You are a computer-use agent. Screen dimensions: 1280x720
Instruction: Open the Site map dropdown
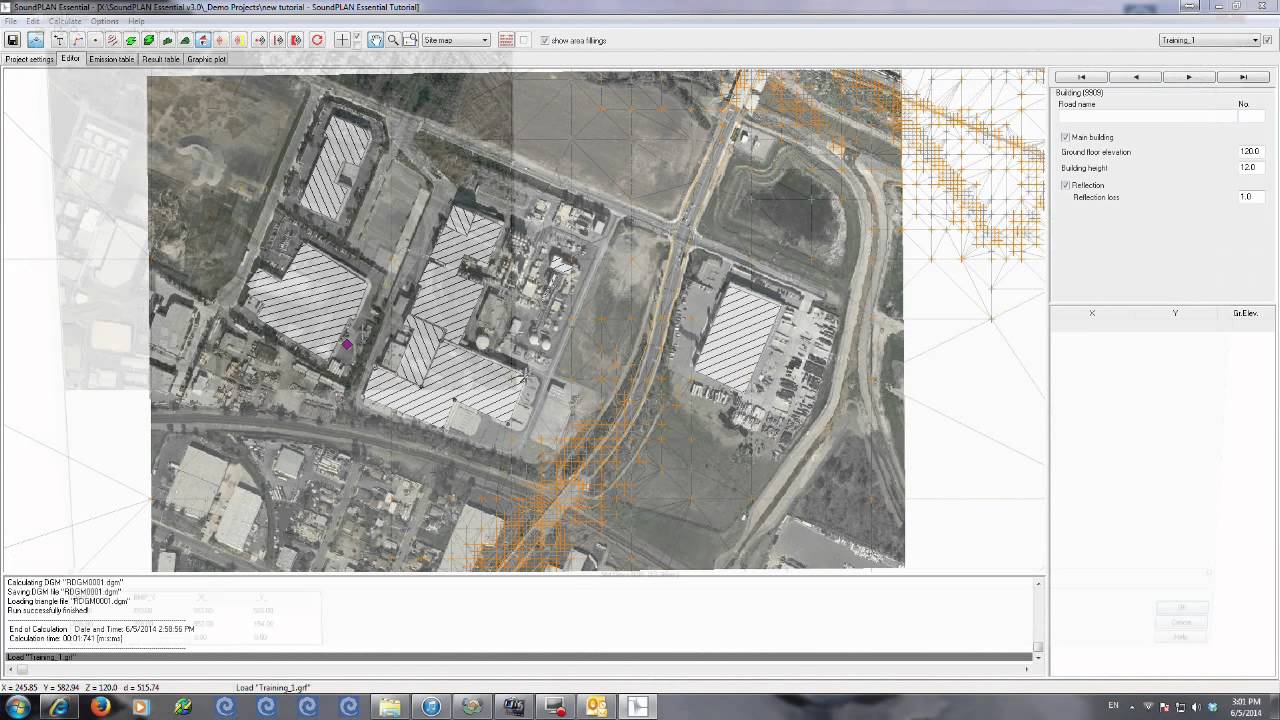tap(456, 40)
